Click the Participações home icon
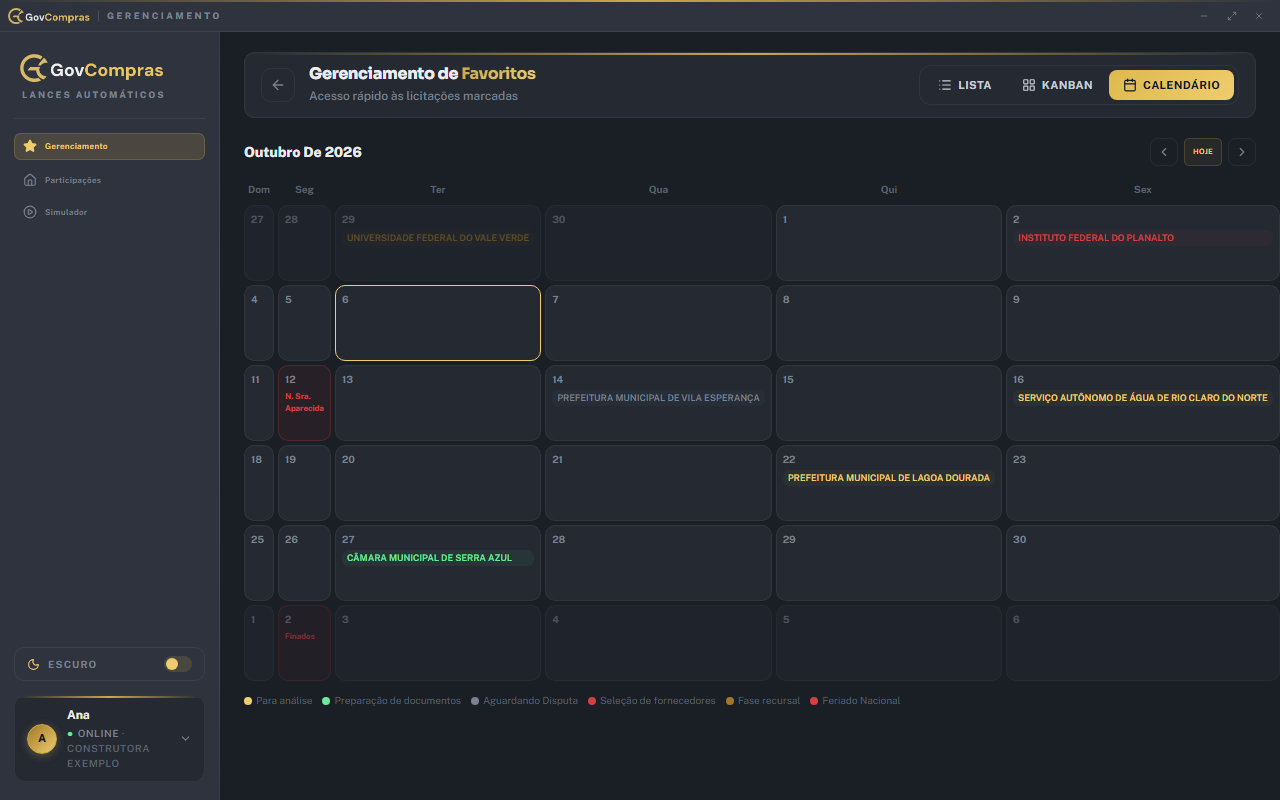Screen dimensions: 1280x800 pyautogui.click(x=30, y=180)
